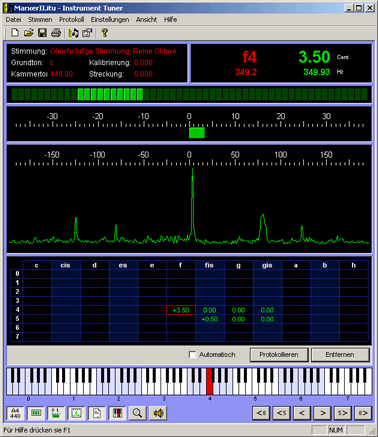Select the '0.00' cell under g row 5
Screen dimensions: 378x437
[239, 319]
